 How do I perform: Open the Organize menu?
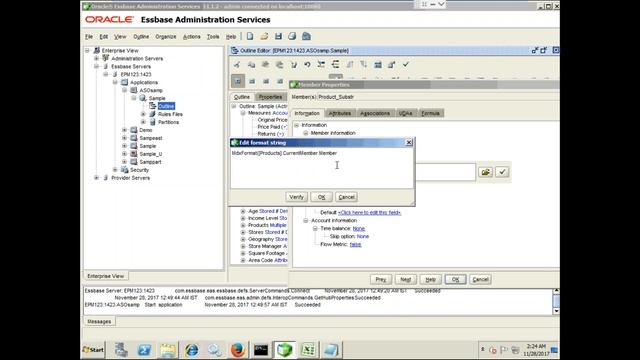[x=166, y=37]
